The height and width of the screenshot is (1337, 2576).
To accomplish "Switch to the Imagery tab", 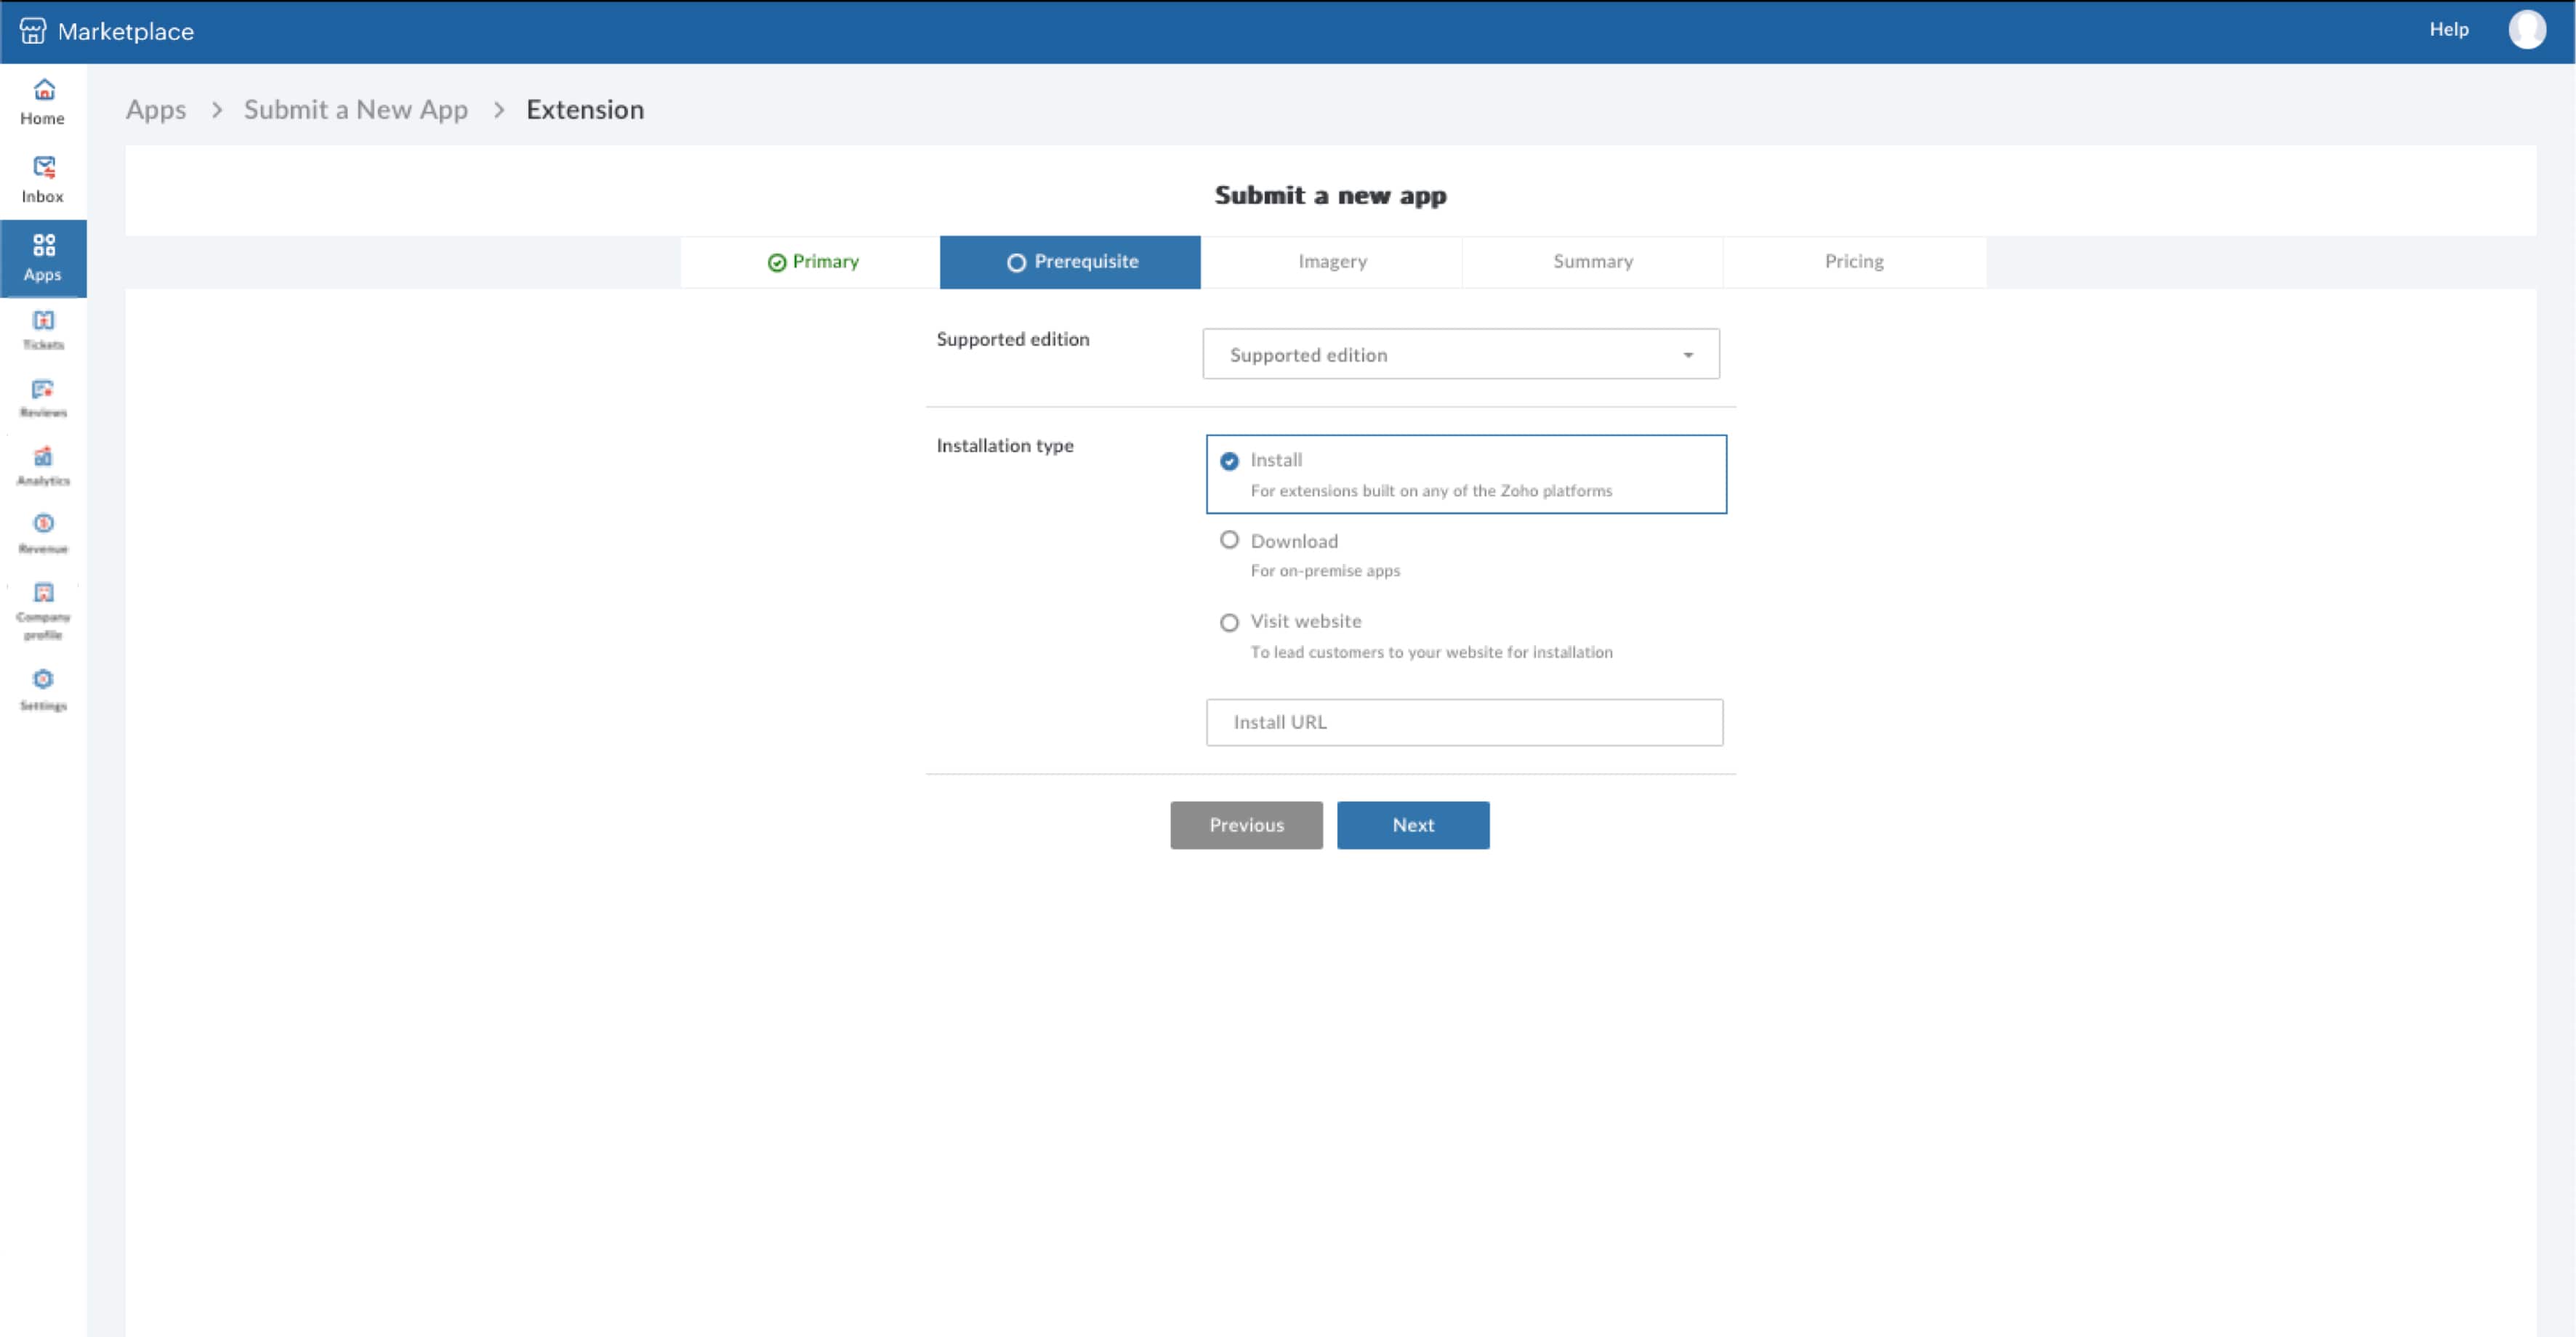I will pyautogui.click(x=1331, y=262).
